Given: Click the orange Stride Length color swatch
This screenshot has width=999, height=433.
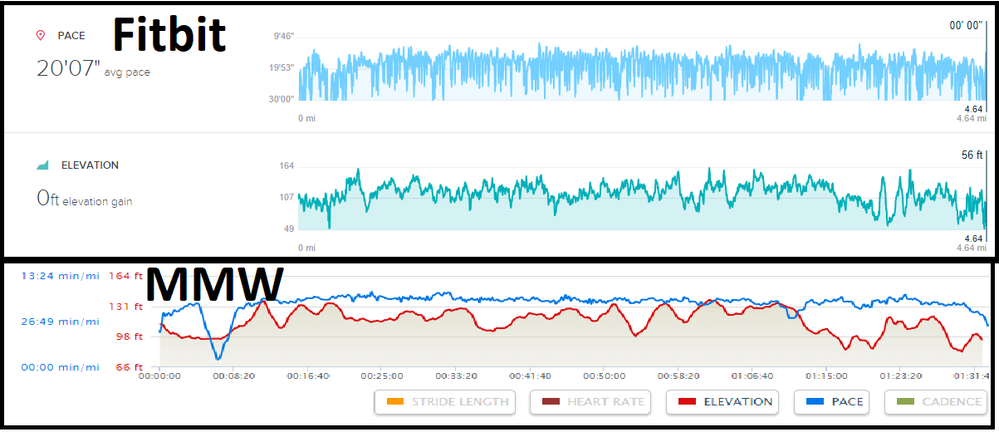Looking at the screenshot, I should tap(395, 402).
